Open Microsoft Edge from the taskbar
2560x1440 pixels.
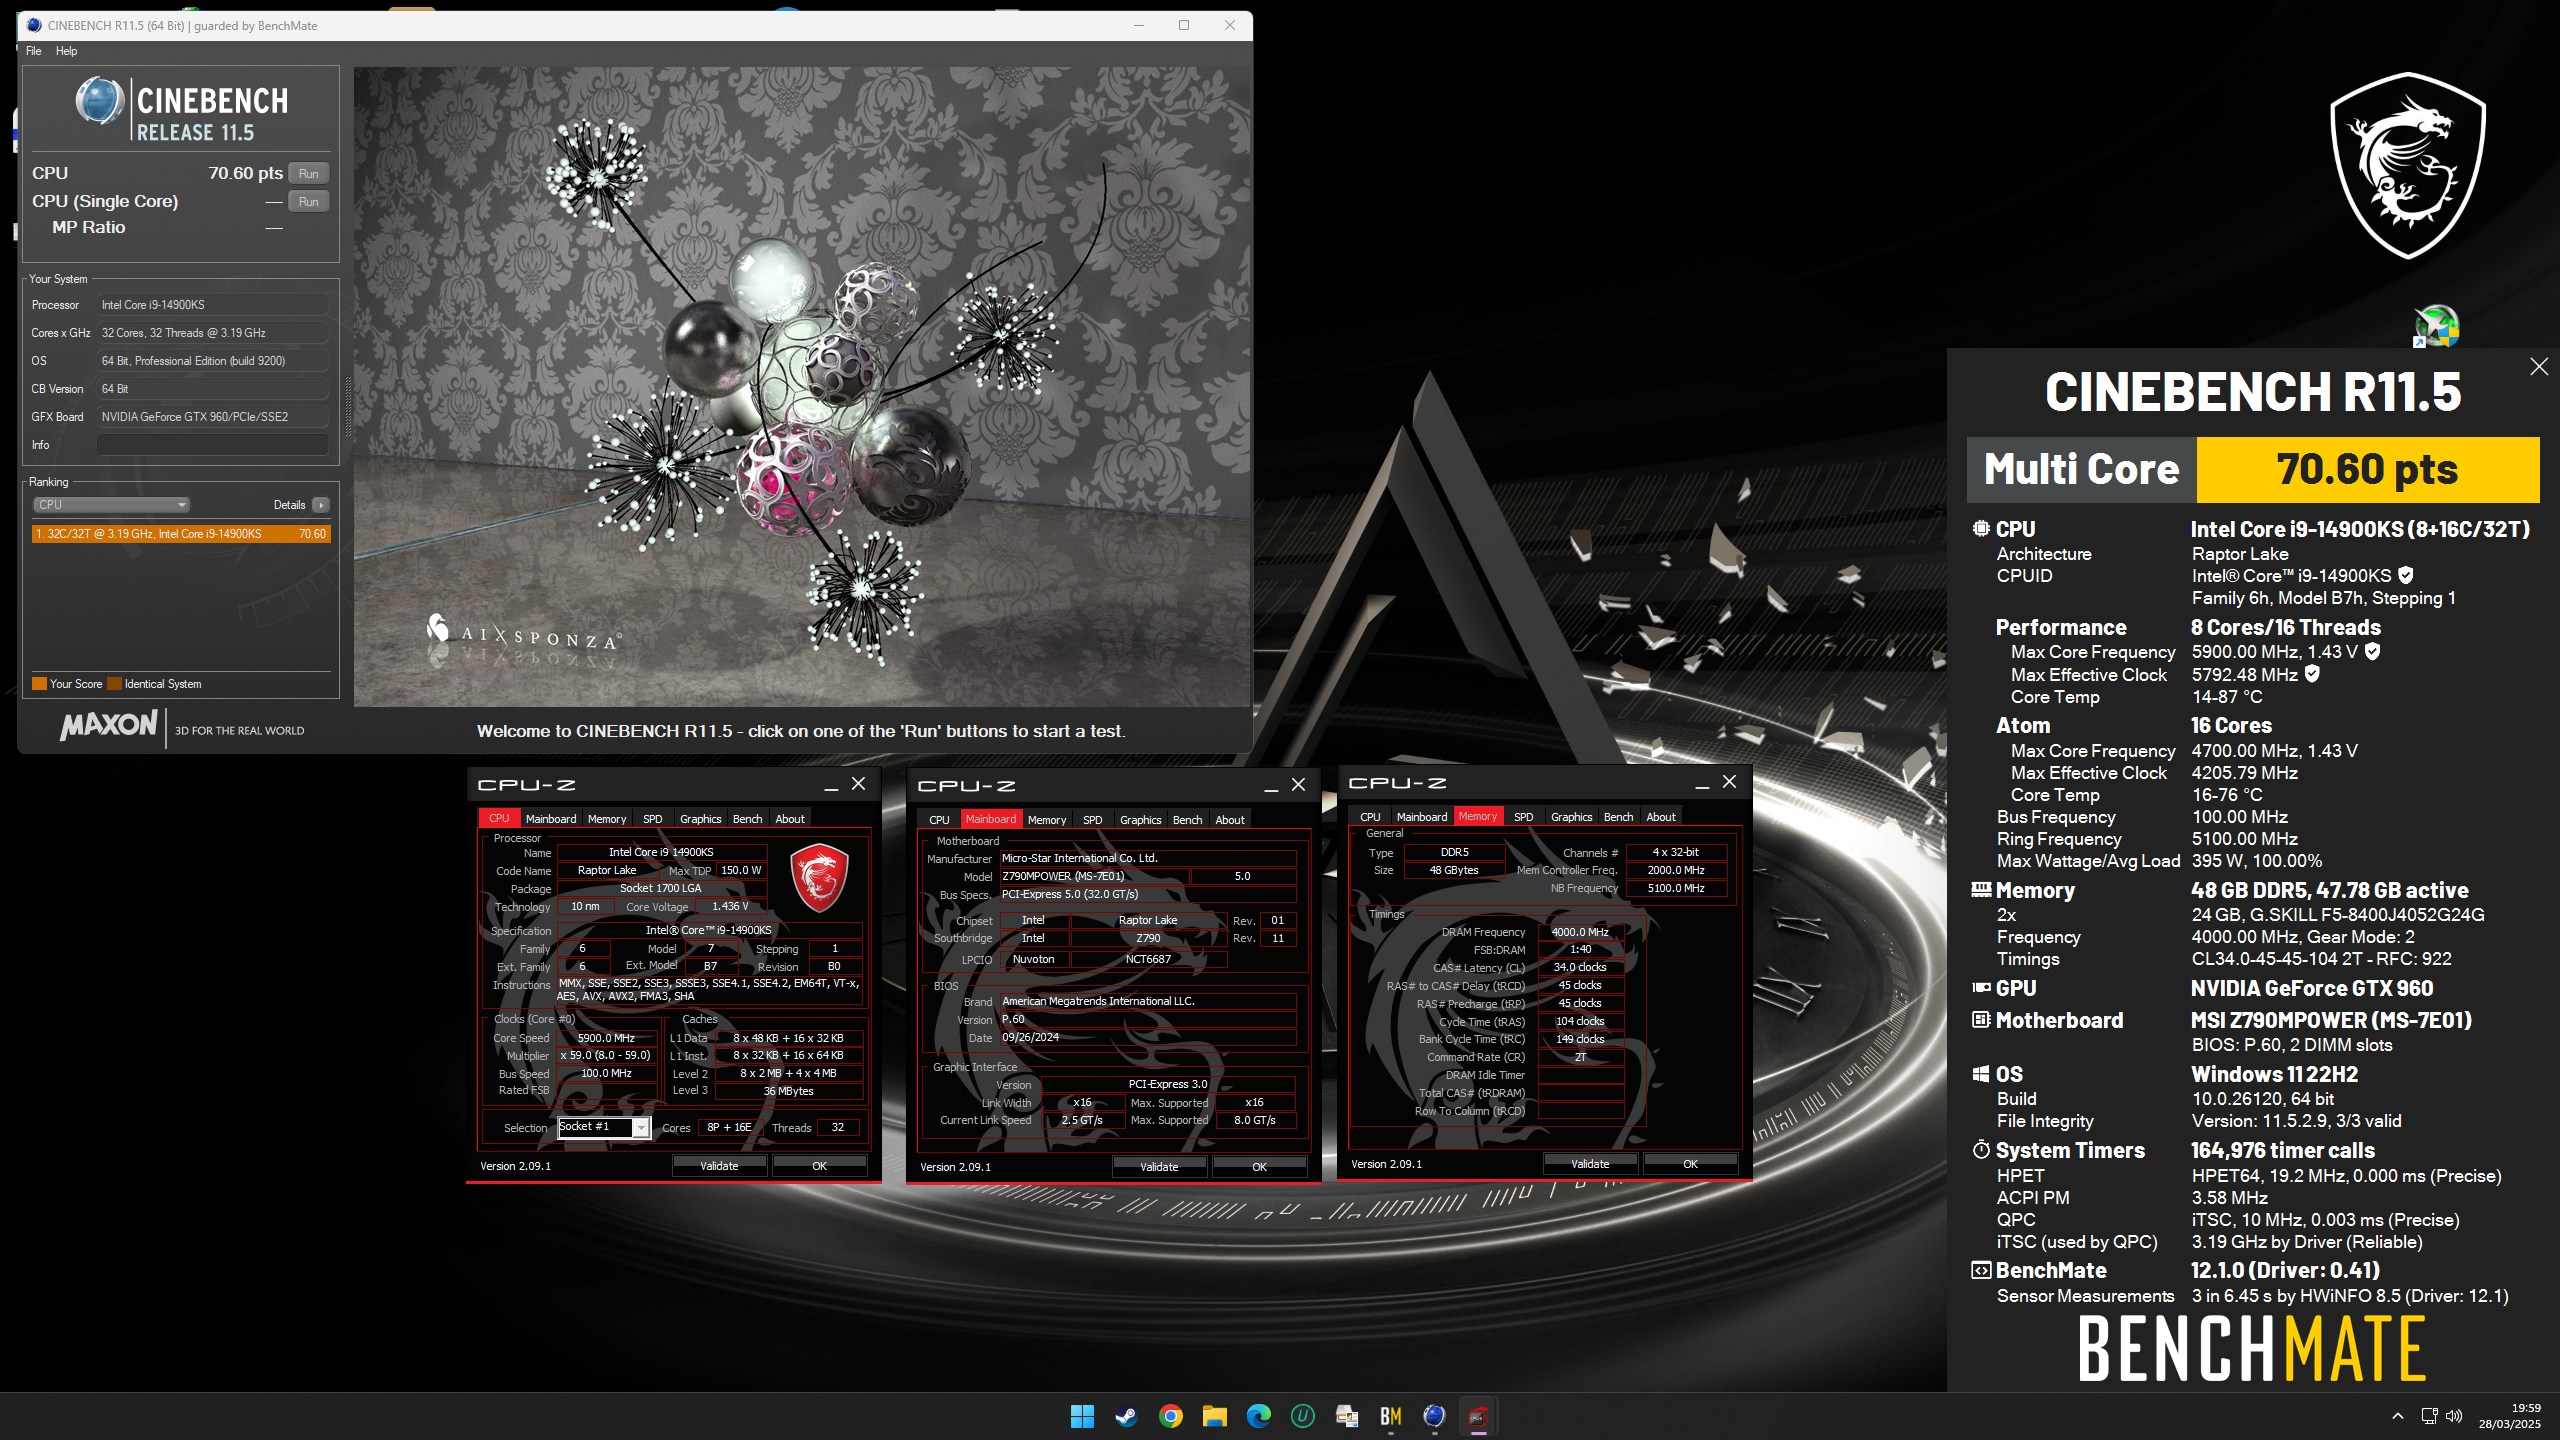(1258, 1416)
